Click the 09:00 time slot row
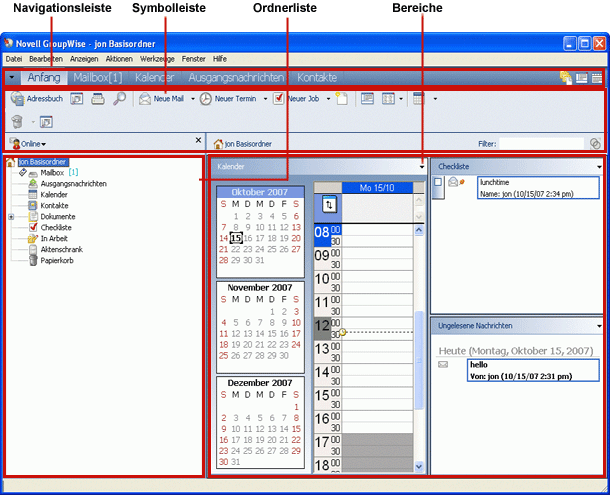 coord(377,253)
